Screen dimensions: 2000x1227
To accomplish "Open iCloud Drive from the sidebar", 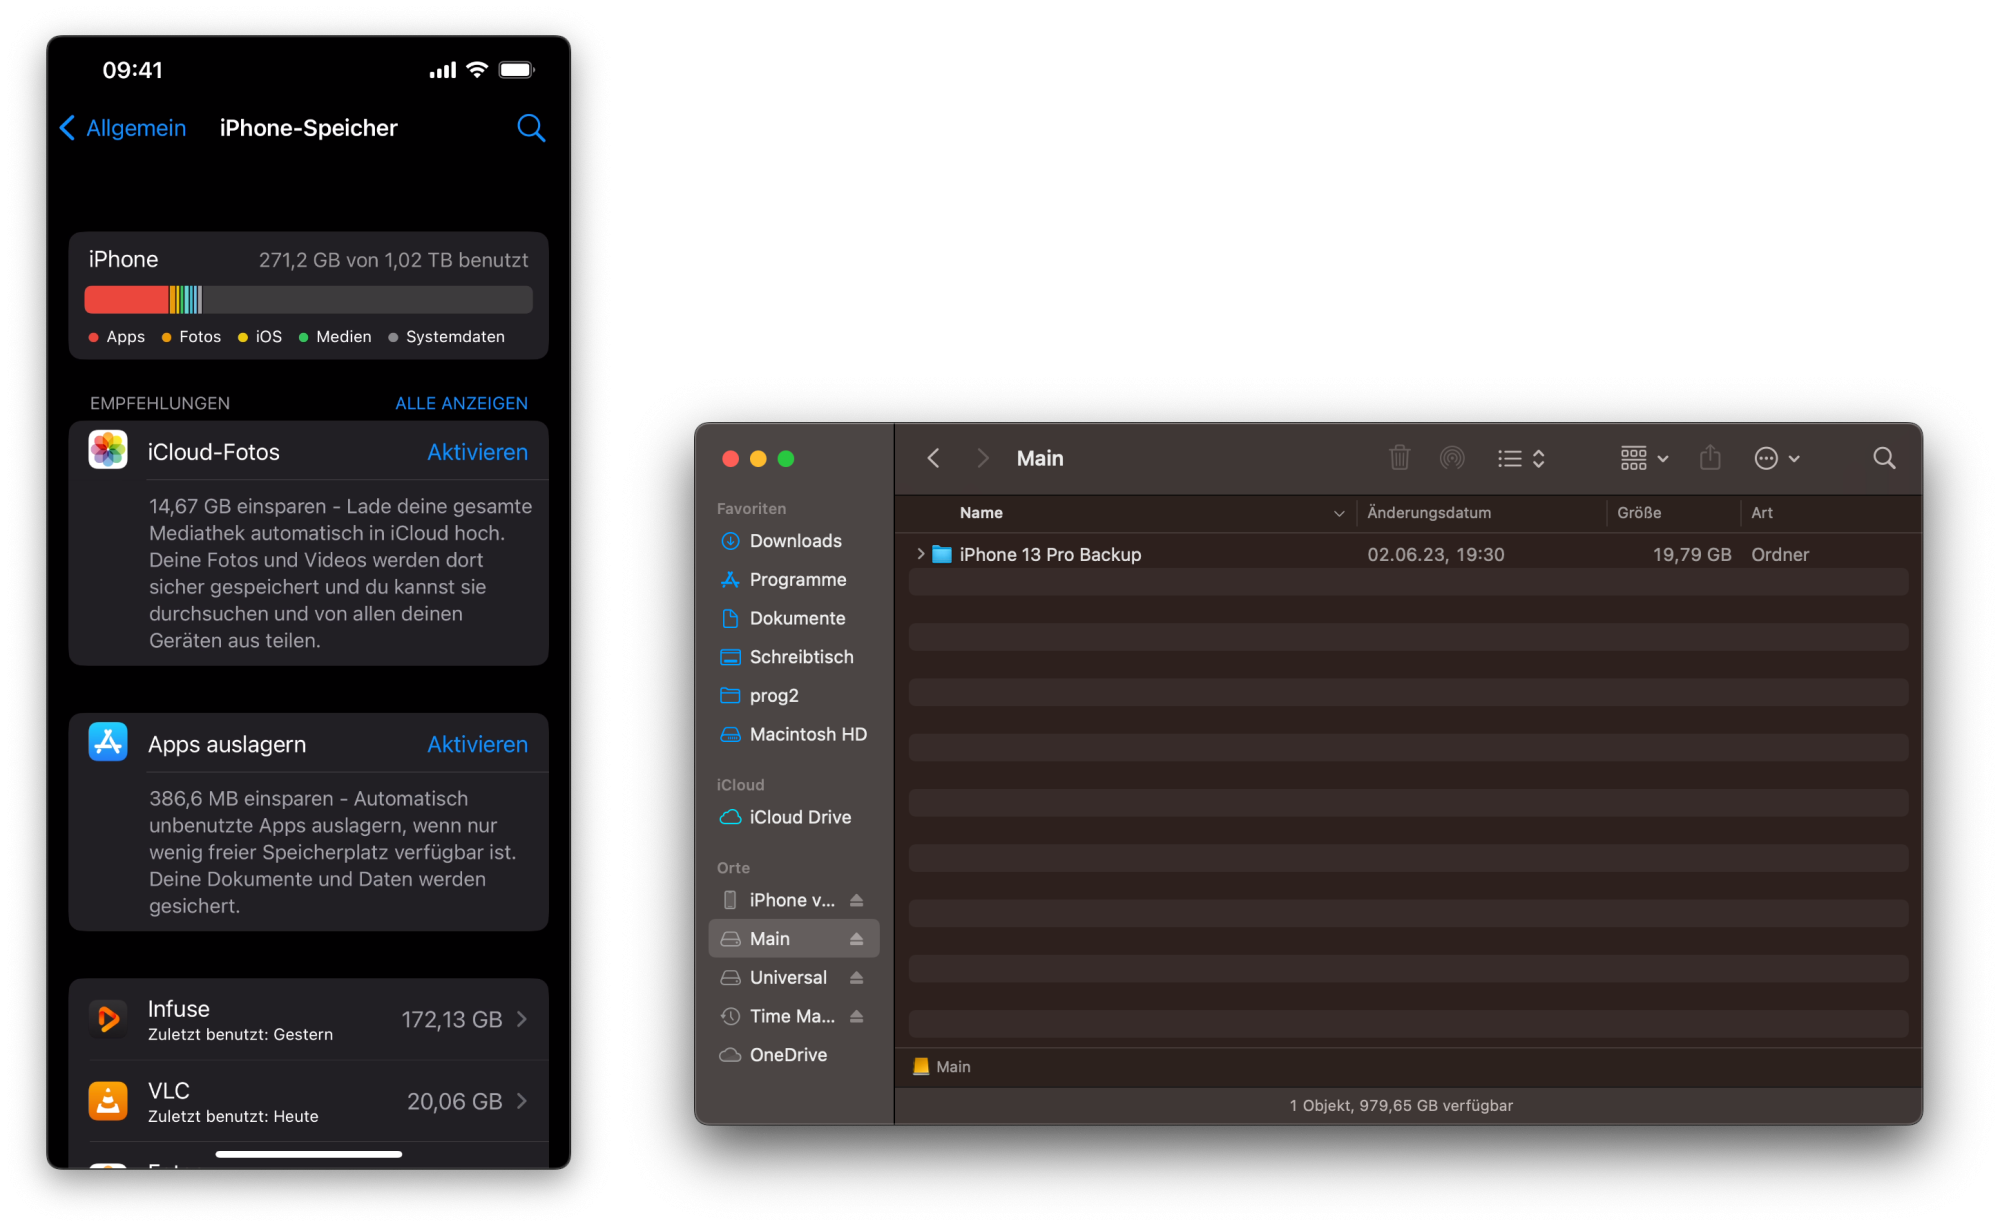I will click(800, 817).
